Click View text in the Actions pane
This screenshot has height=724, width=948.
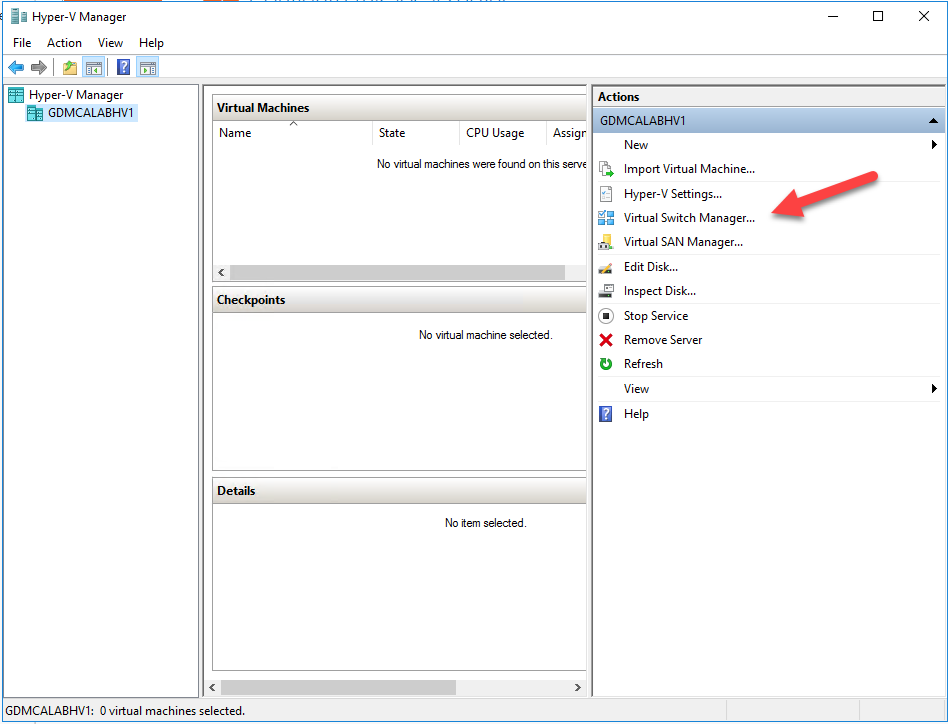point(637,389)
